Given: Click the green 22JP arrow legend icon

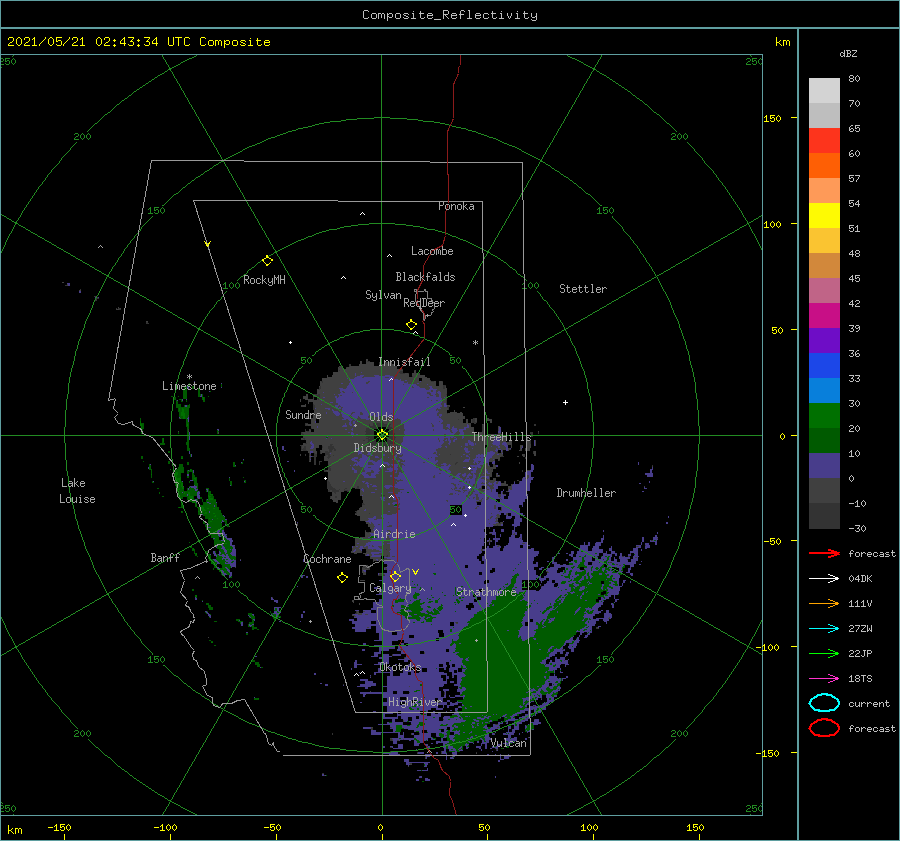Looking at the screenshot, I should (x=824, y=653).
